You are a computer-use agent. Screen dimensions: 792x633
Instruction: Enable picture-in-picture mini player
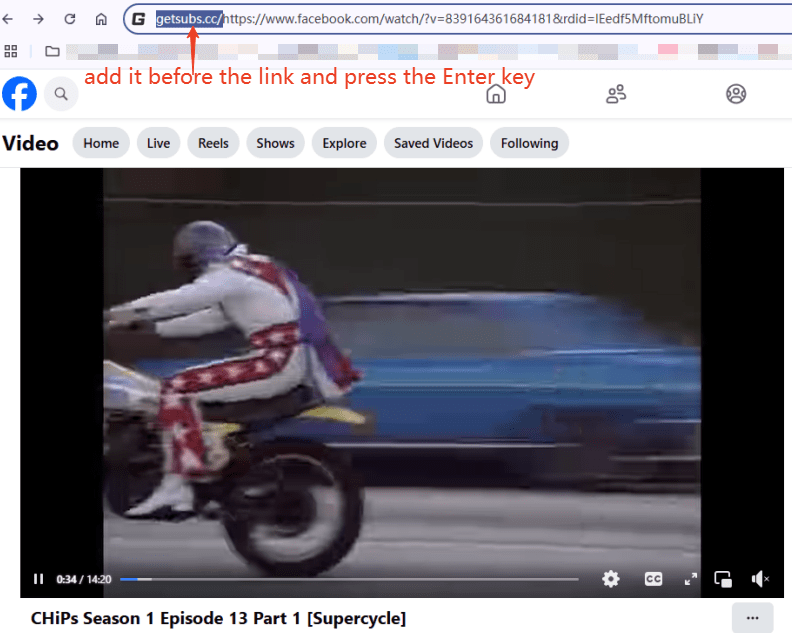(x=723, y=579)
